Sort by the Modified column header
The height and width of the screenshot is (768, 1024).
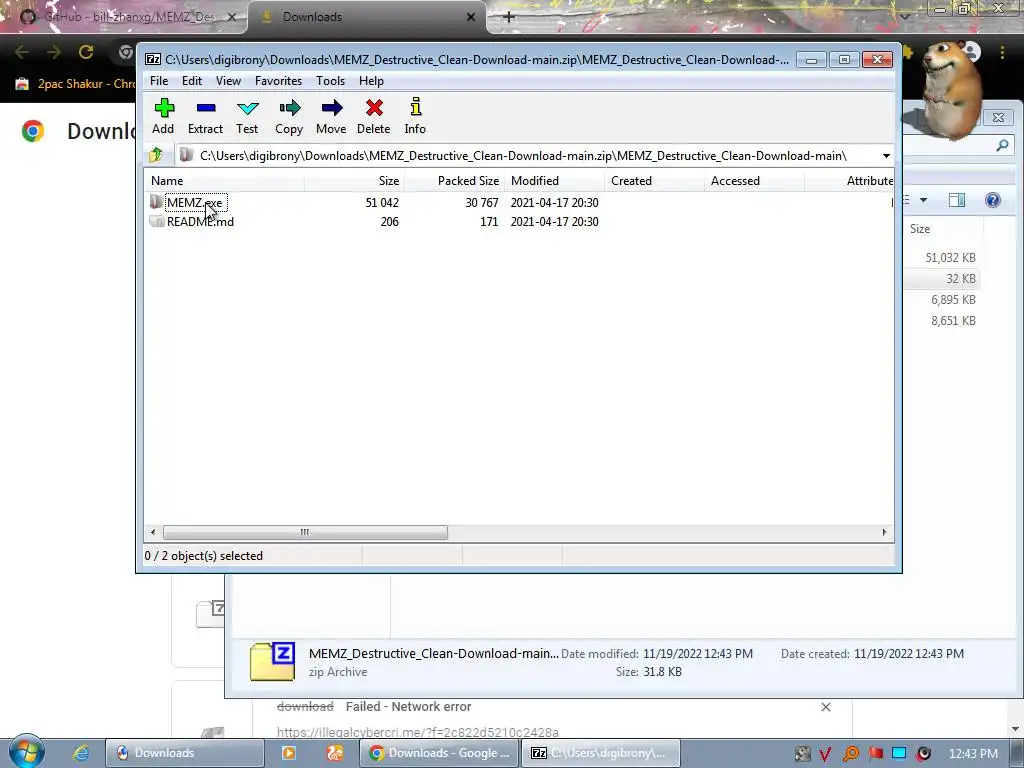click(554, 181)
